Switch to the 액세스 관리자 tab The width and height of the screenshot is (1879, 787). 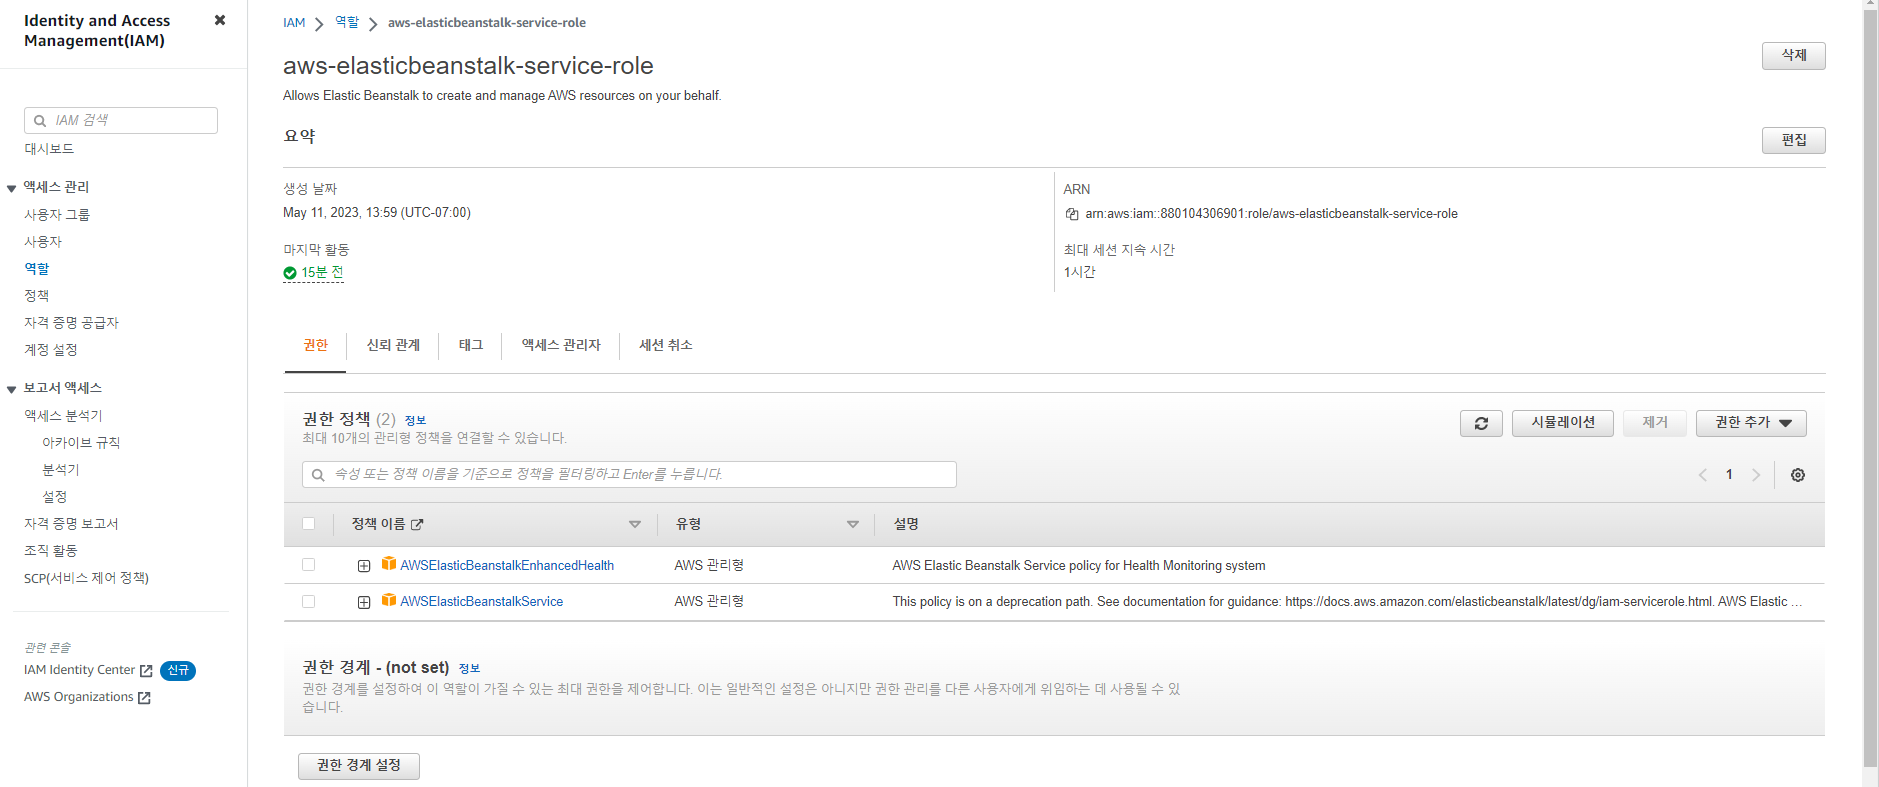point(561,345)
